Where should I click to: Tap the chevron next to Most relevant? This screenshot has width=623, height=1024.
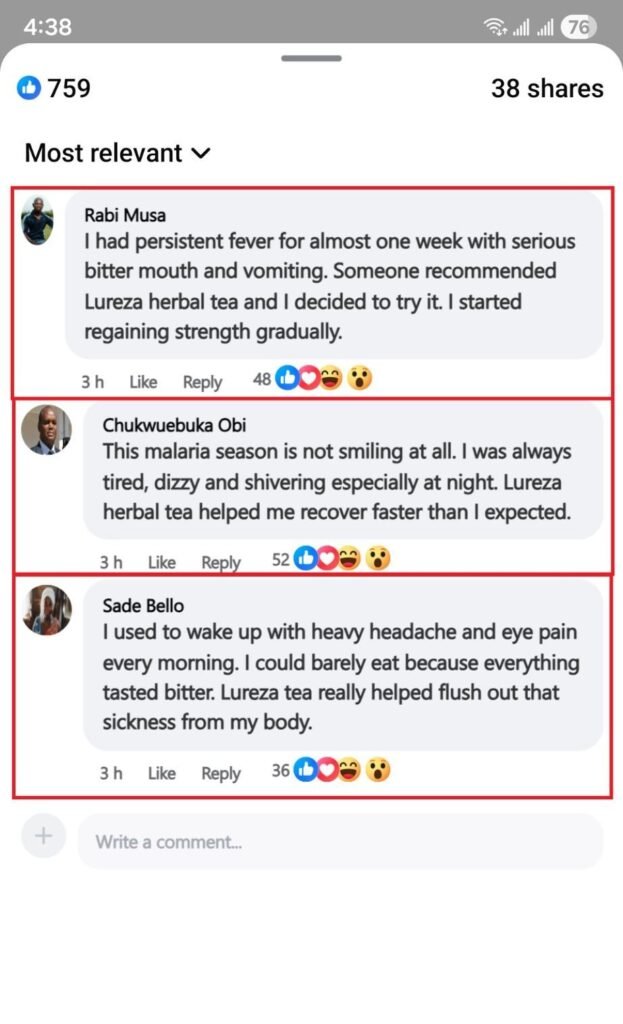pos(201,153)
